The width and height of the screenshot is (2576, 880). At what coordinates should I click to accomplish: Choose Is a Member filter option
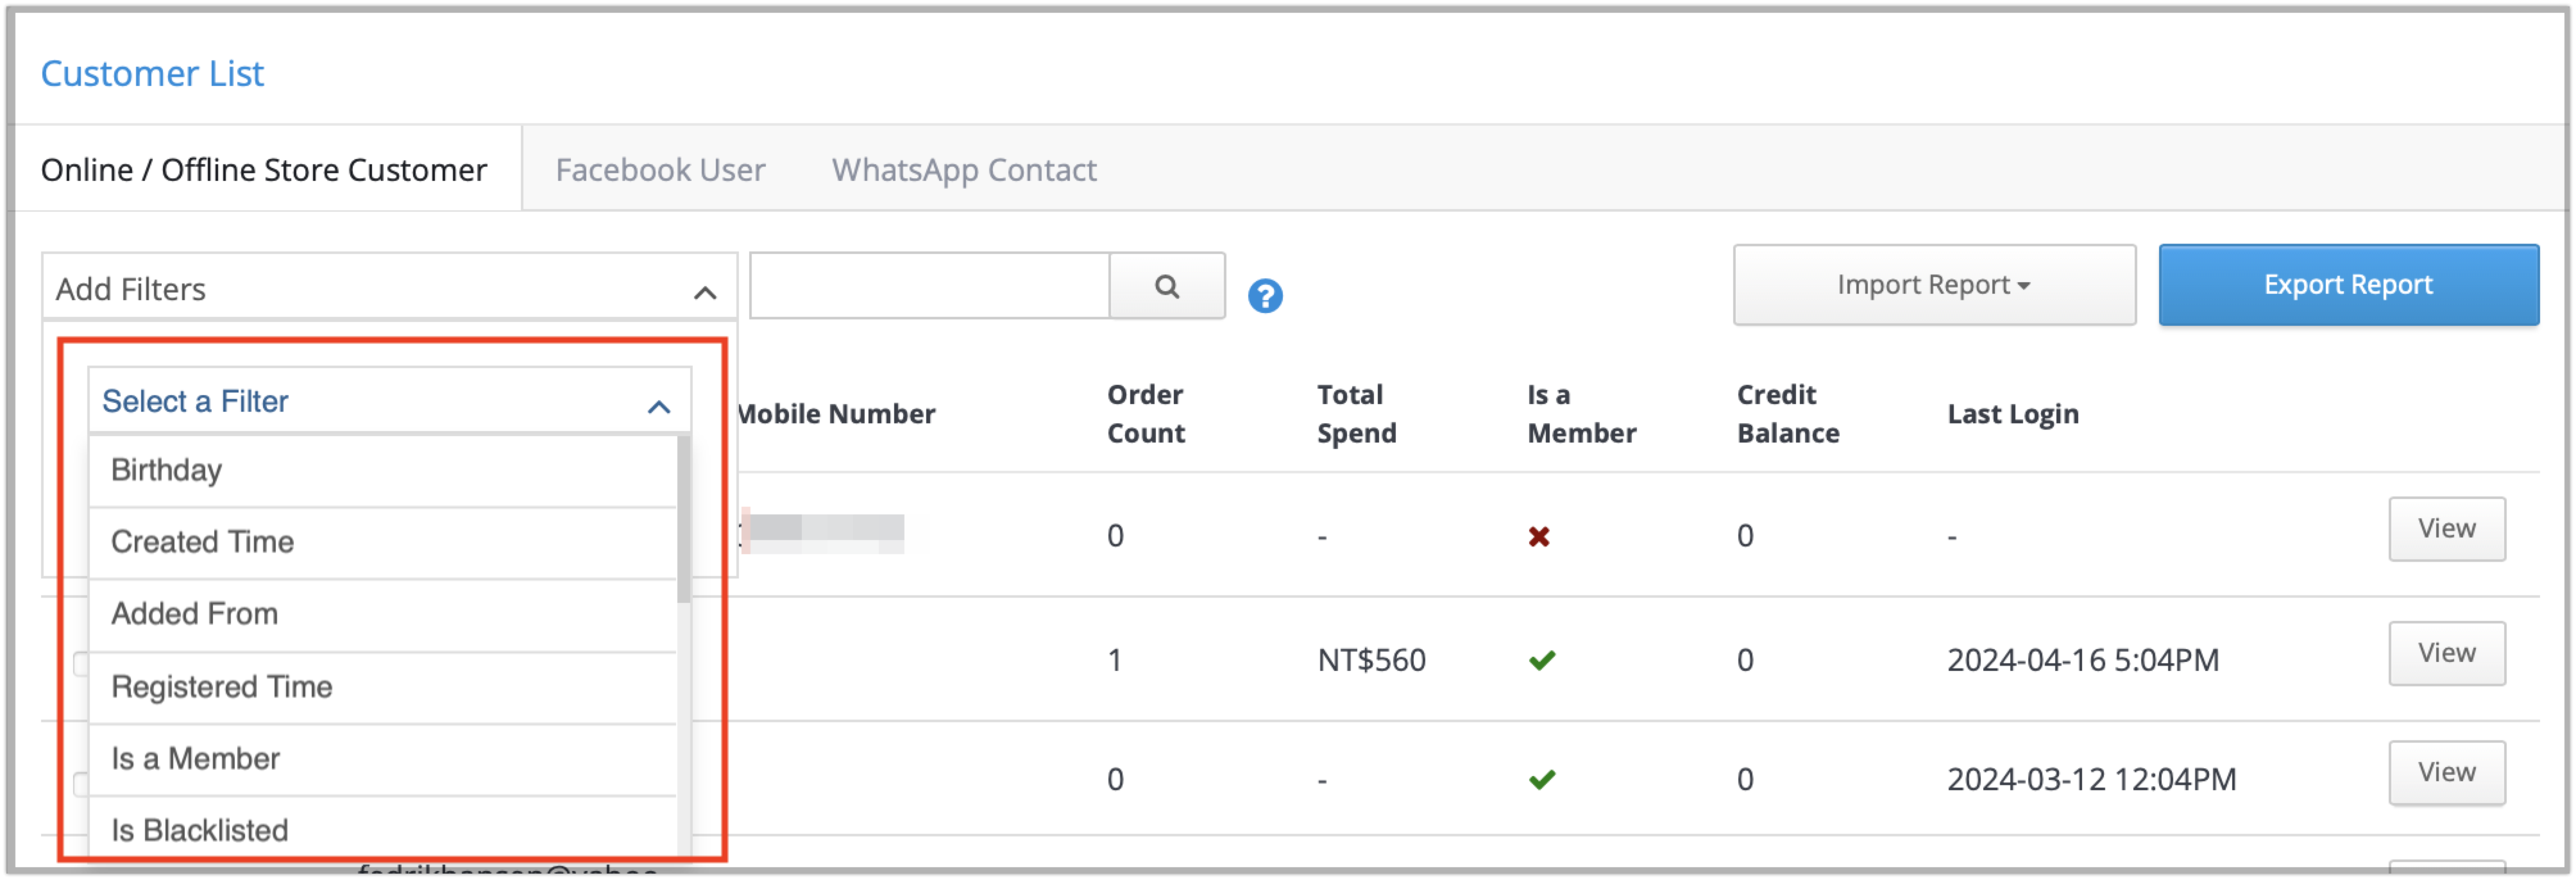(383, 759)
